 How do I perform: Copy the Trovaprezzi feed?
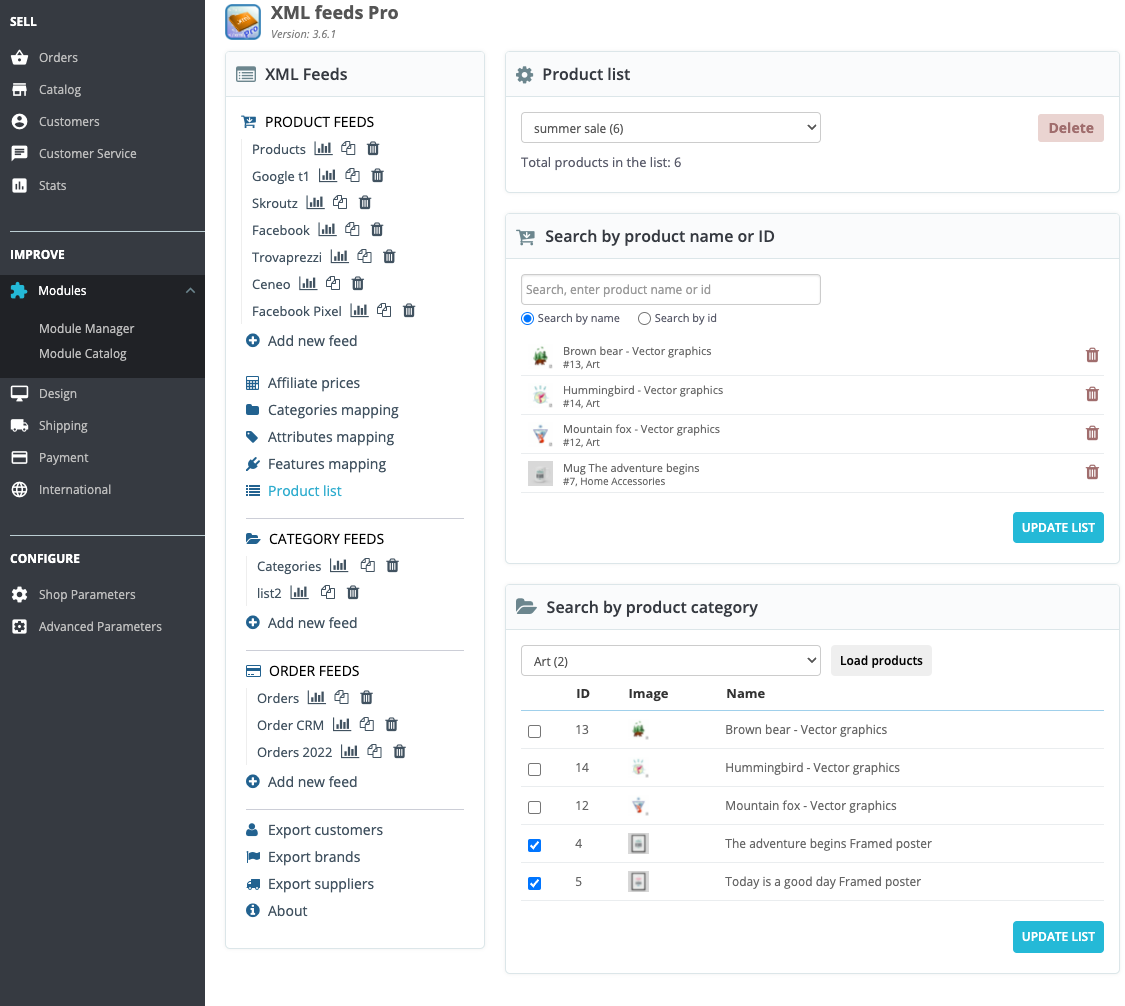tap(364, 256)
